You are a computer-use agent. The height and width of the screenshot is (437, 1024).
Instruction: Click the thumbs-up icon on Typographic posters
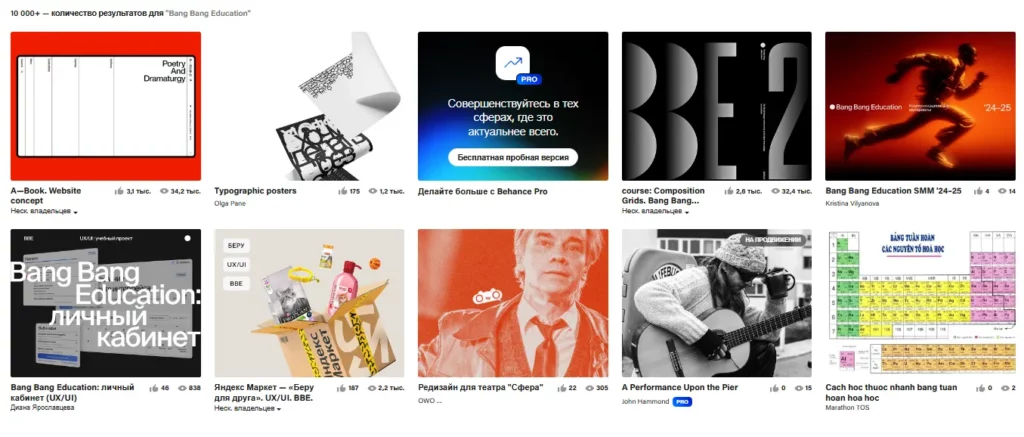pyautogui.click(x=343, y=191)
